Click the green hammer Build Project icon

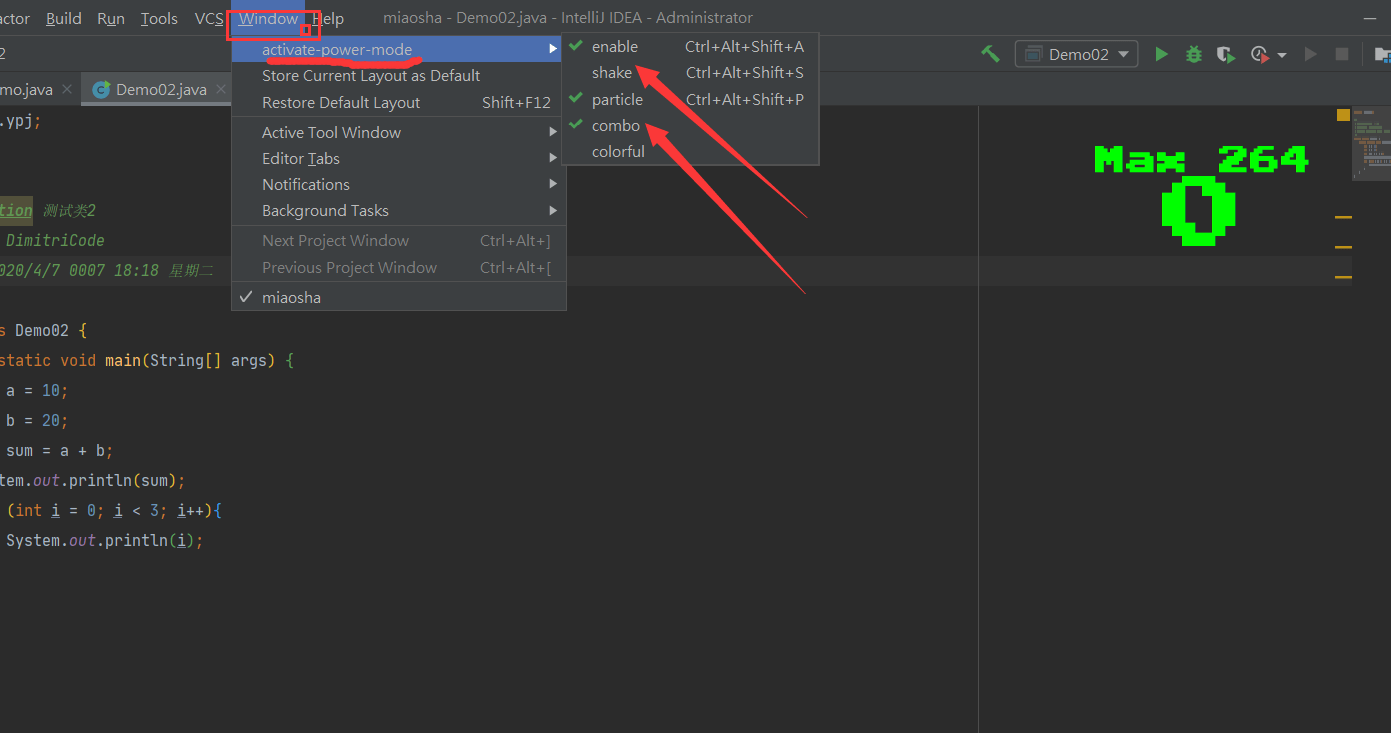pyautogui.click(x=991, y=54)
